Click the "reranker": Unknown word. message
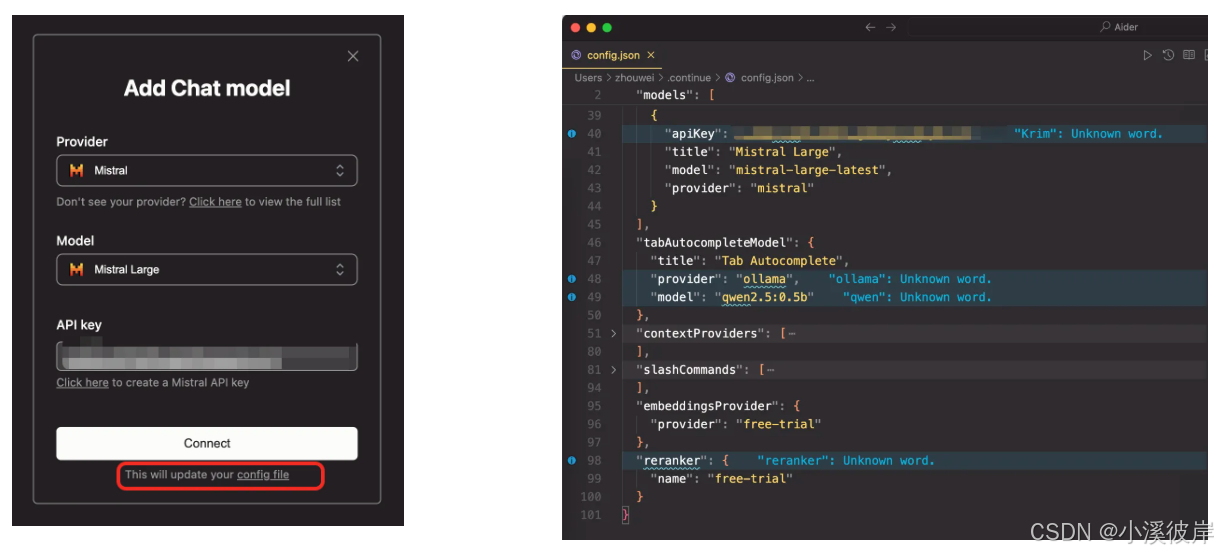 tap(845, 461)
